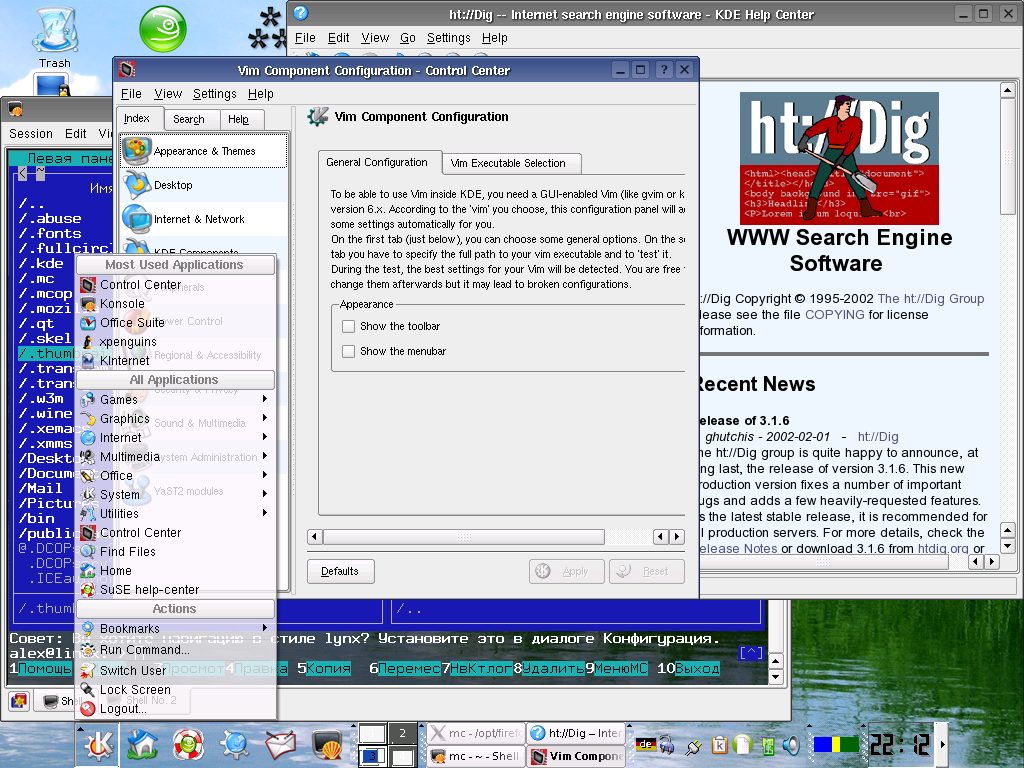The image size is (1024, 768).
Task: Open the mail client icon in the panel
Action: pos(280,744)
